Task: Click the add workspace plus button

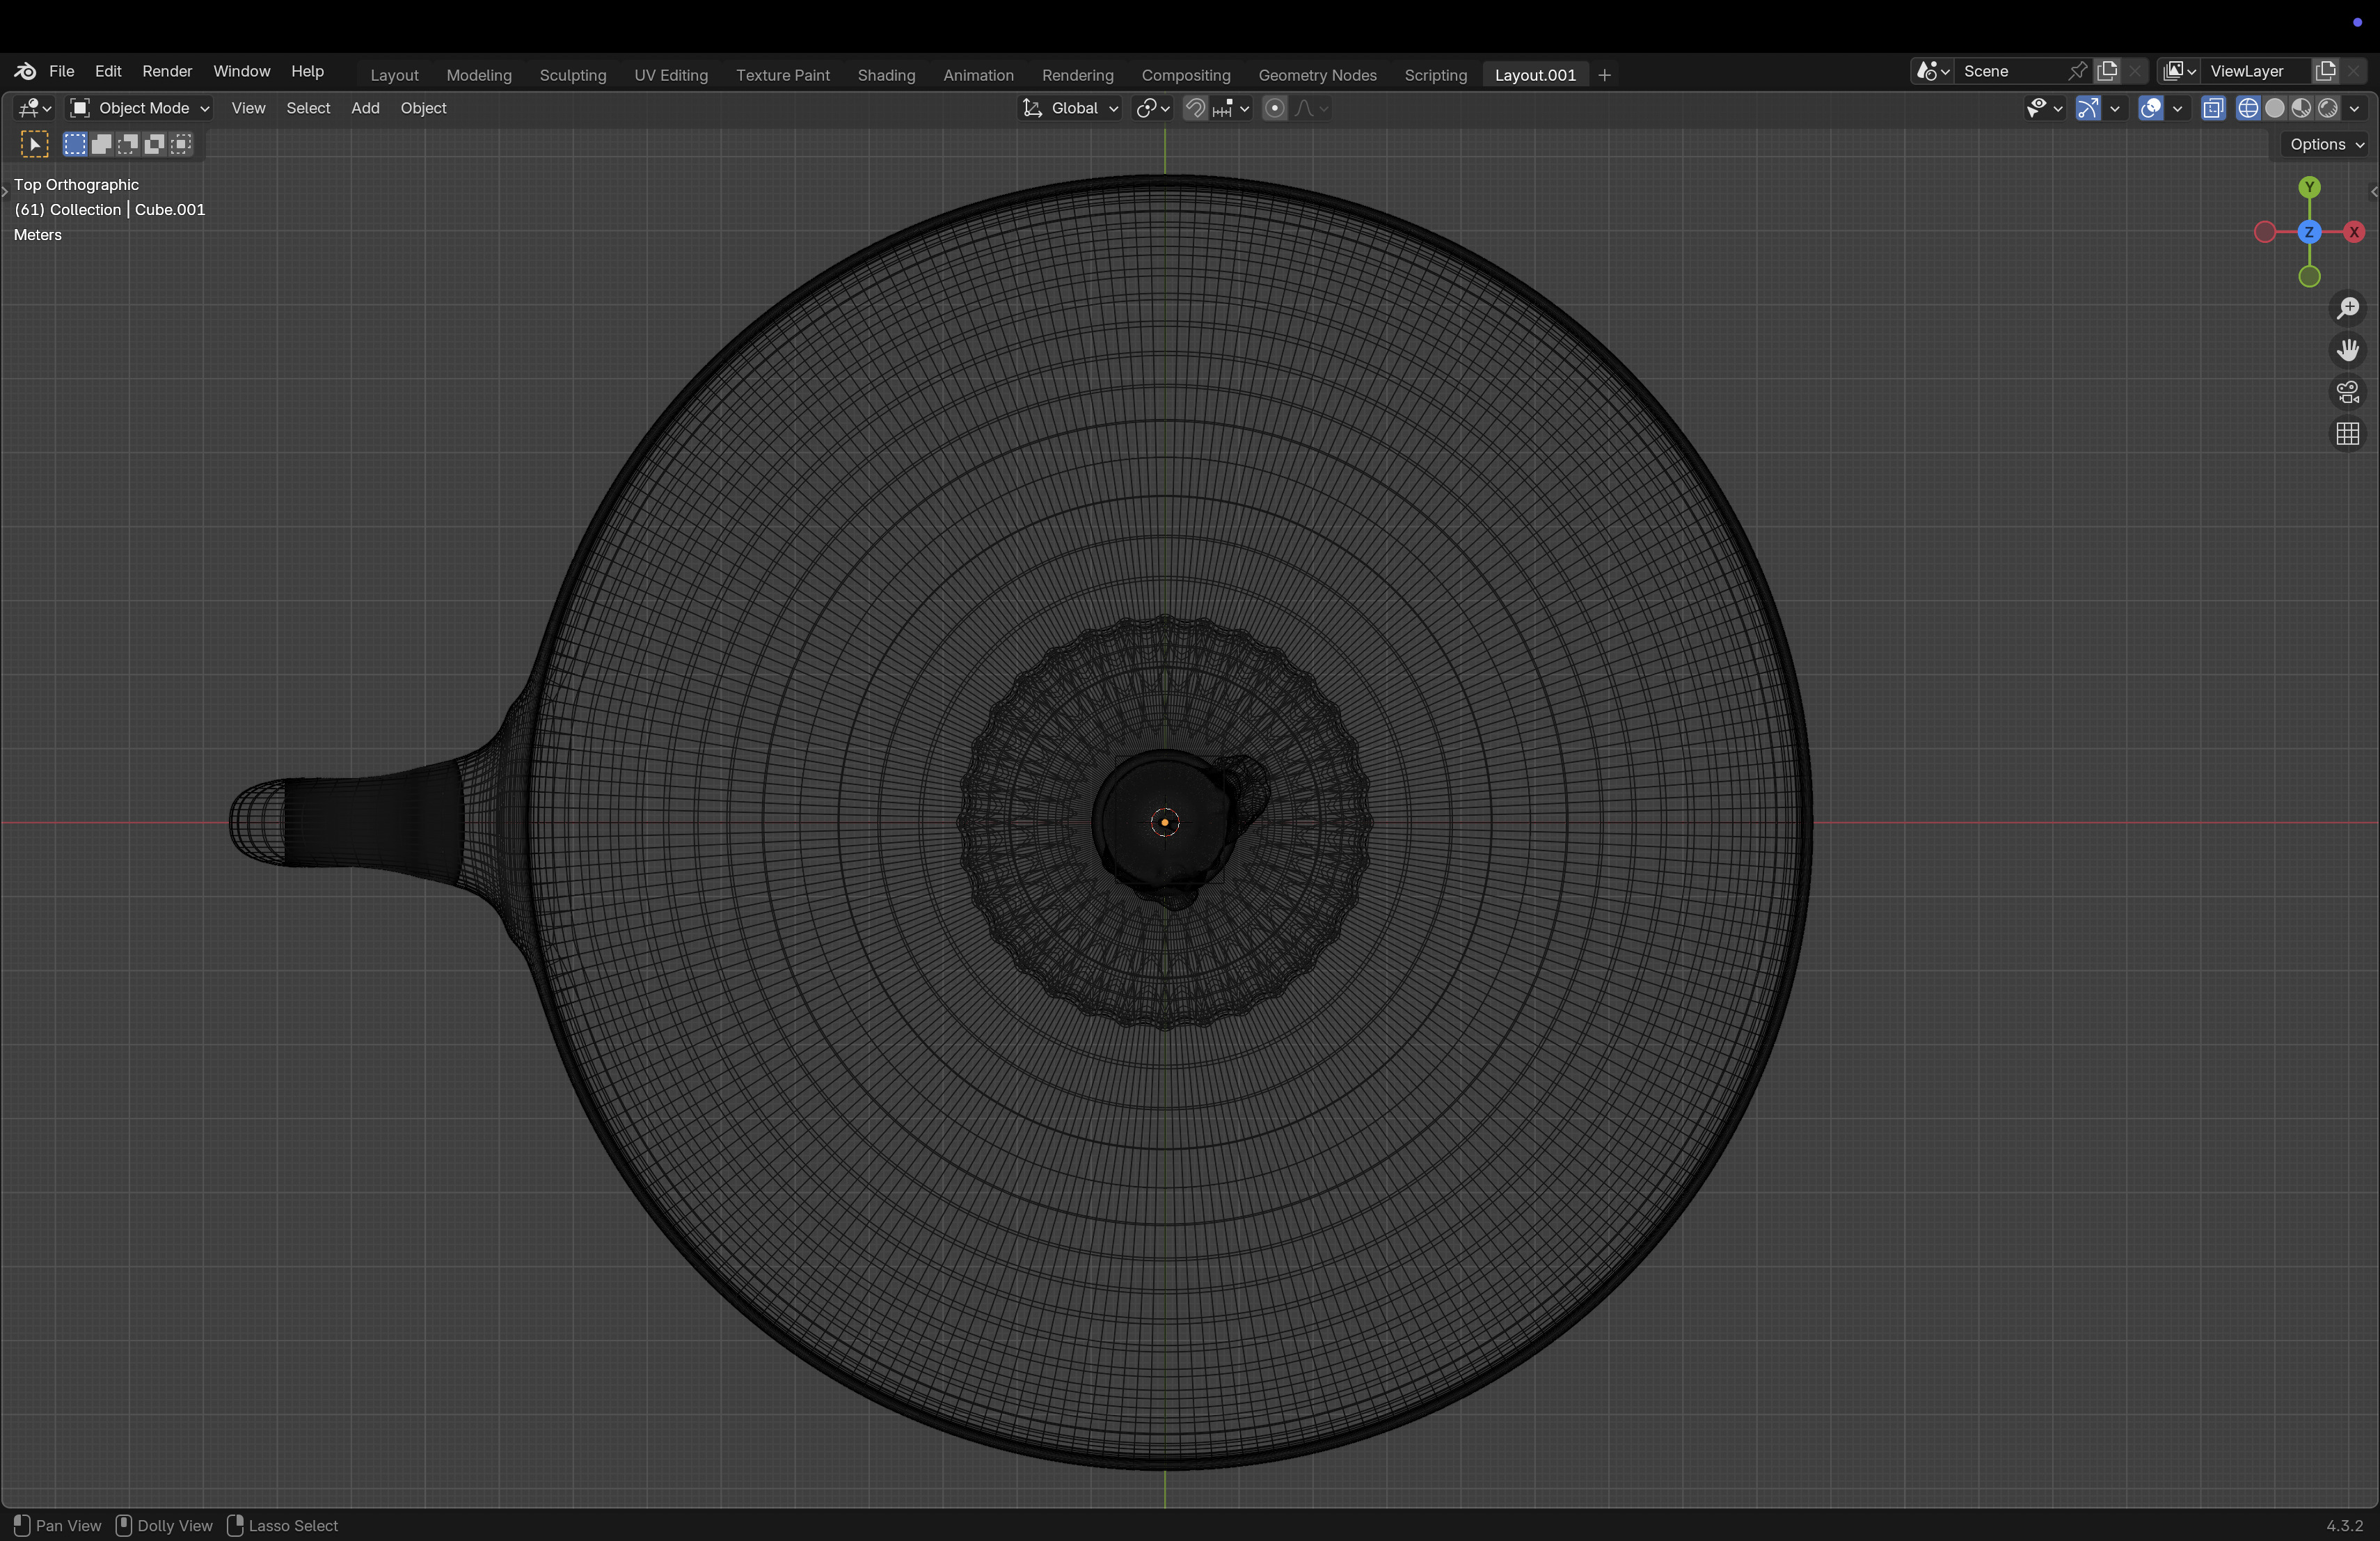Action: (x=1604, y=75)
